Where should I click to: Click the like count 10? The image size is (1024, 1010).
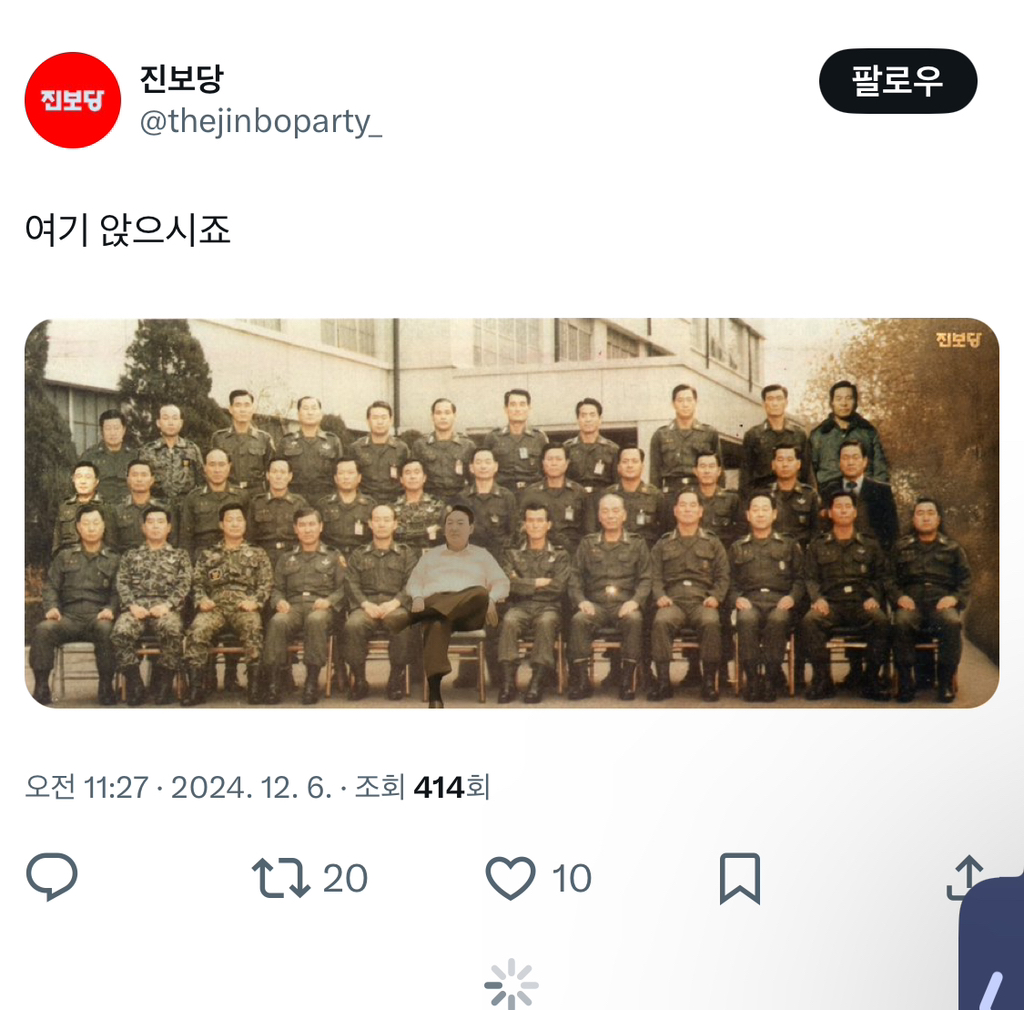click(571, 878)
